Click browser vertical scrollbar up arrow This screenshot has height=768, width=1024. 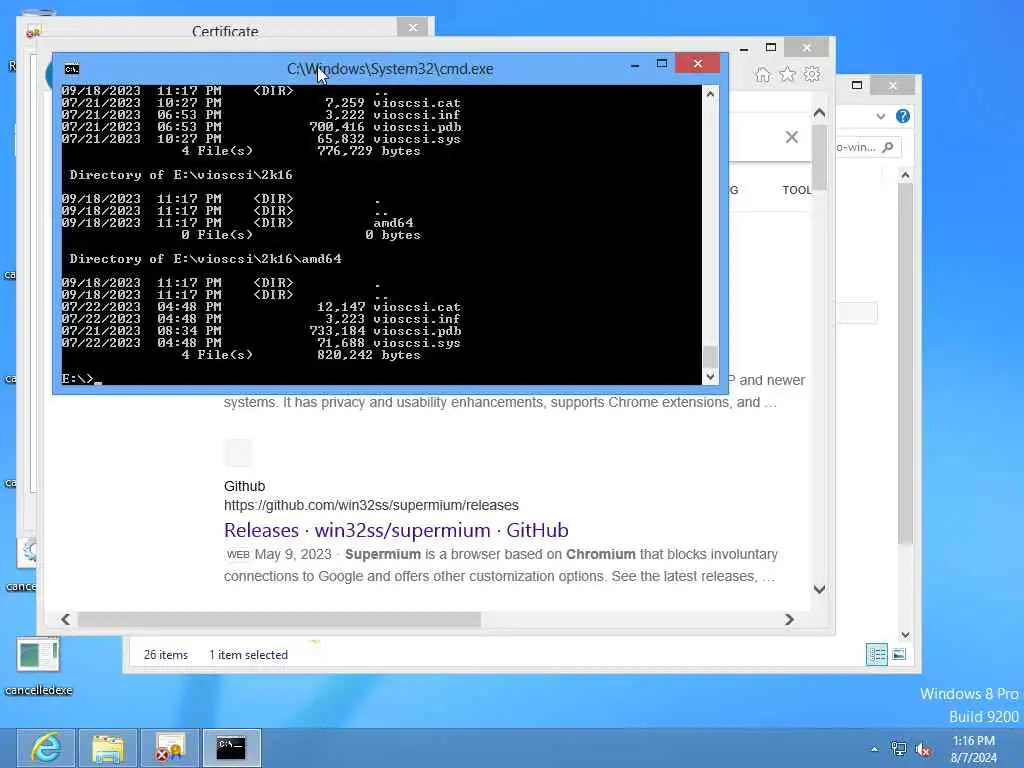[x=819, y=113]
